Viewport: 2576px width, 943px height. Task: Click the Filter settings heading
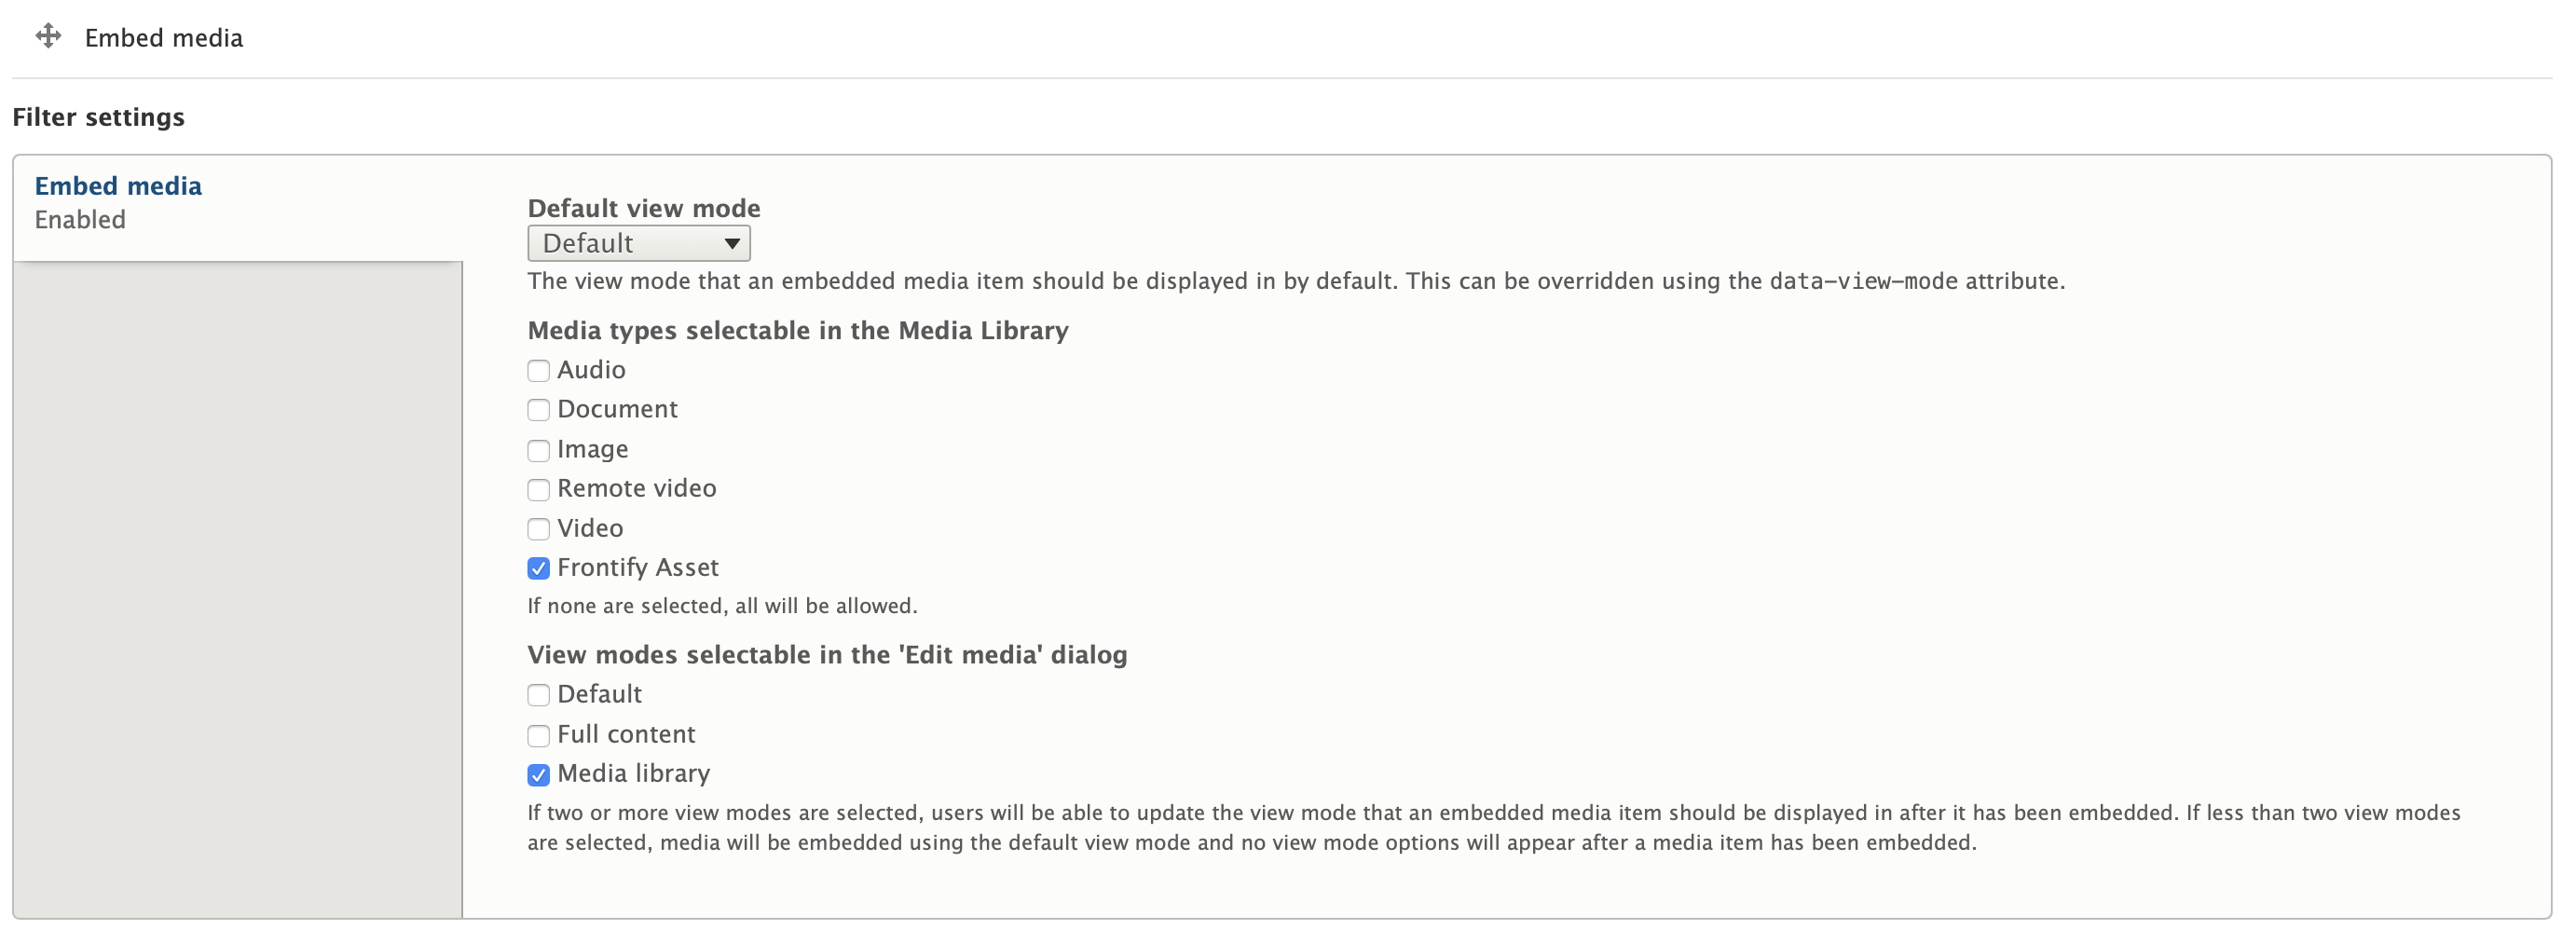coord(98,117)
